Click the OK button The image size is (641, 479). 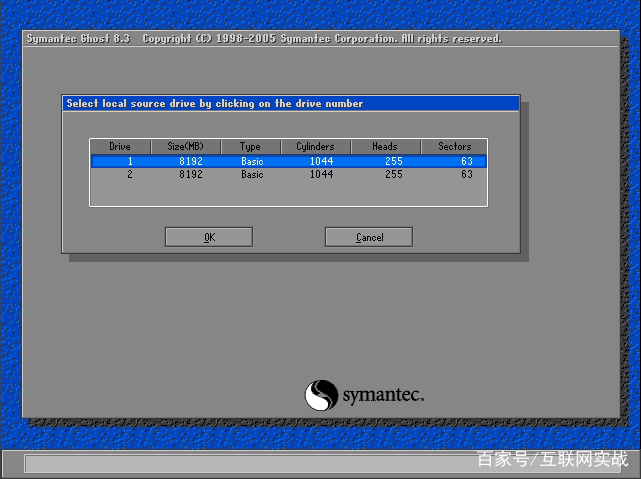(209, 237)
